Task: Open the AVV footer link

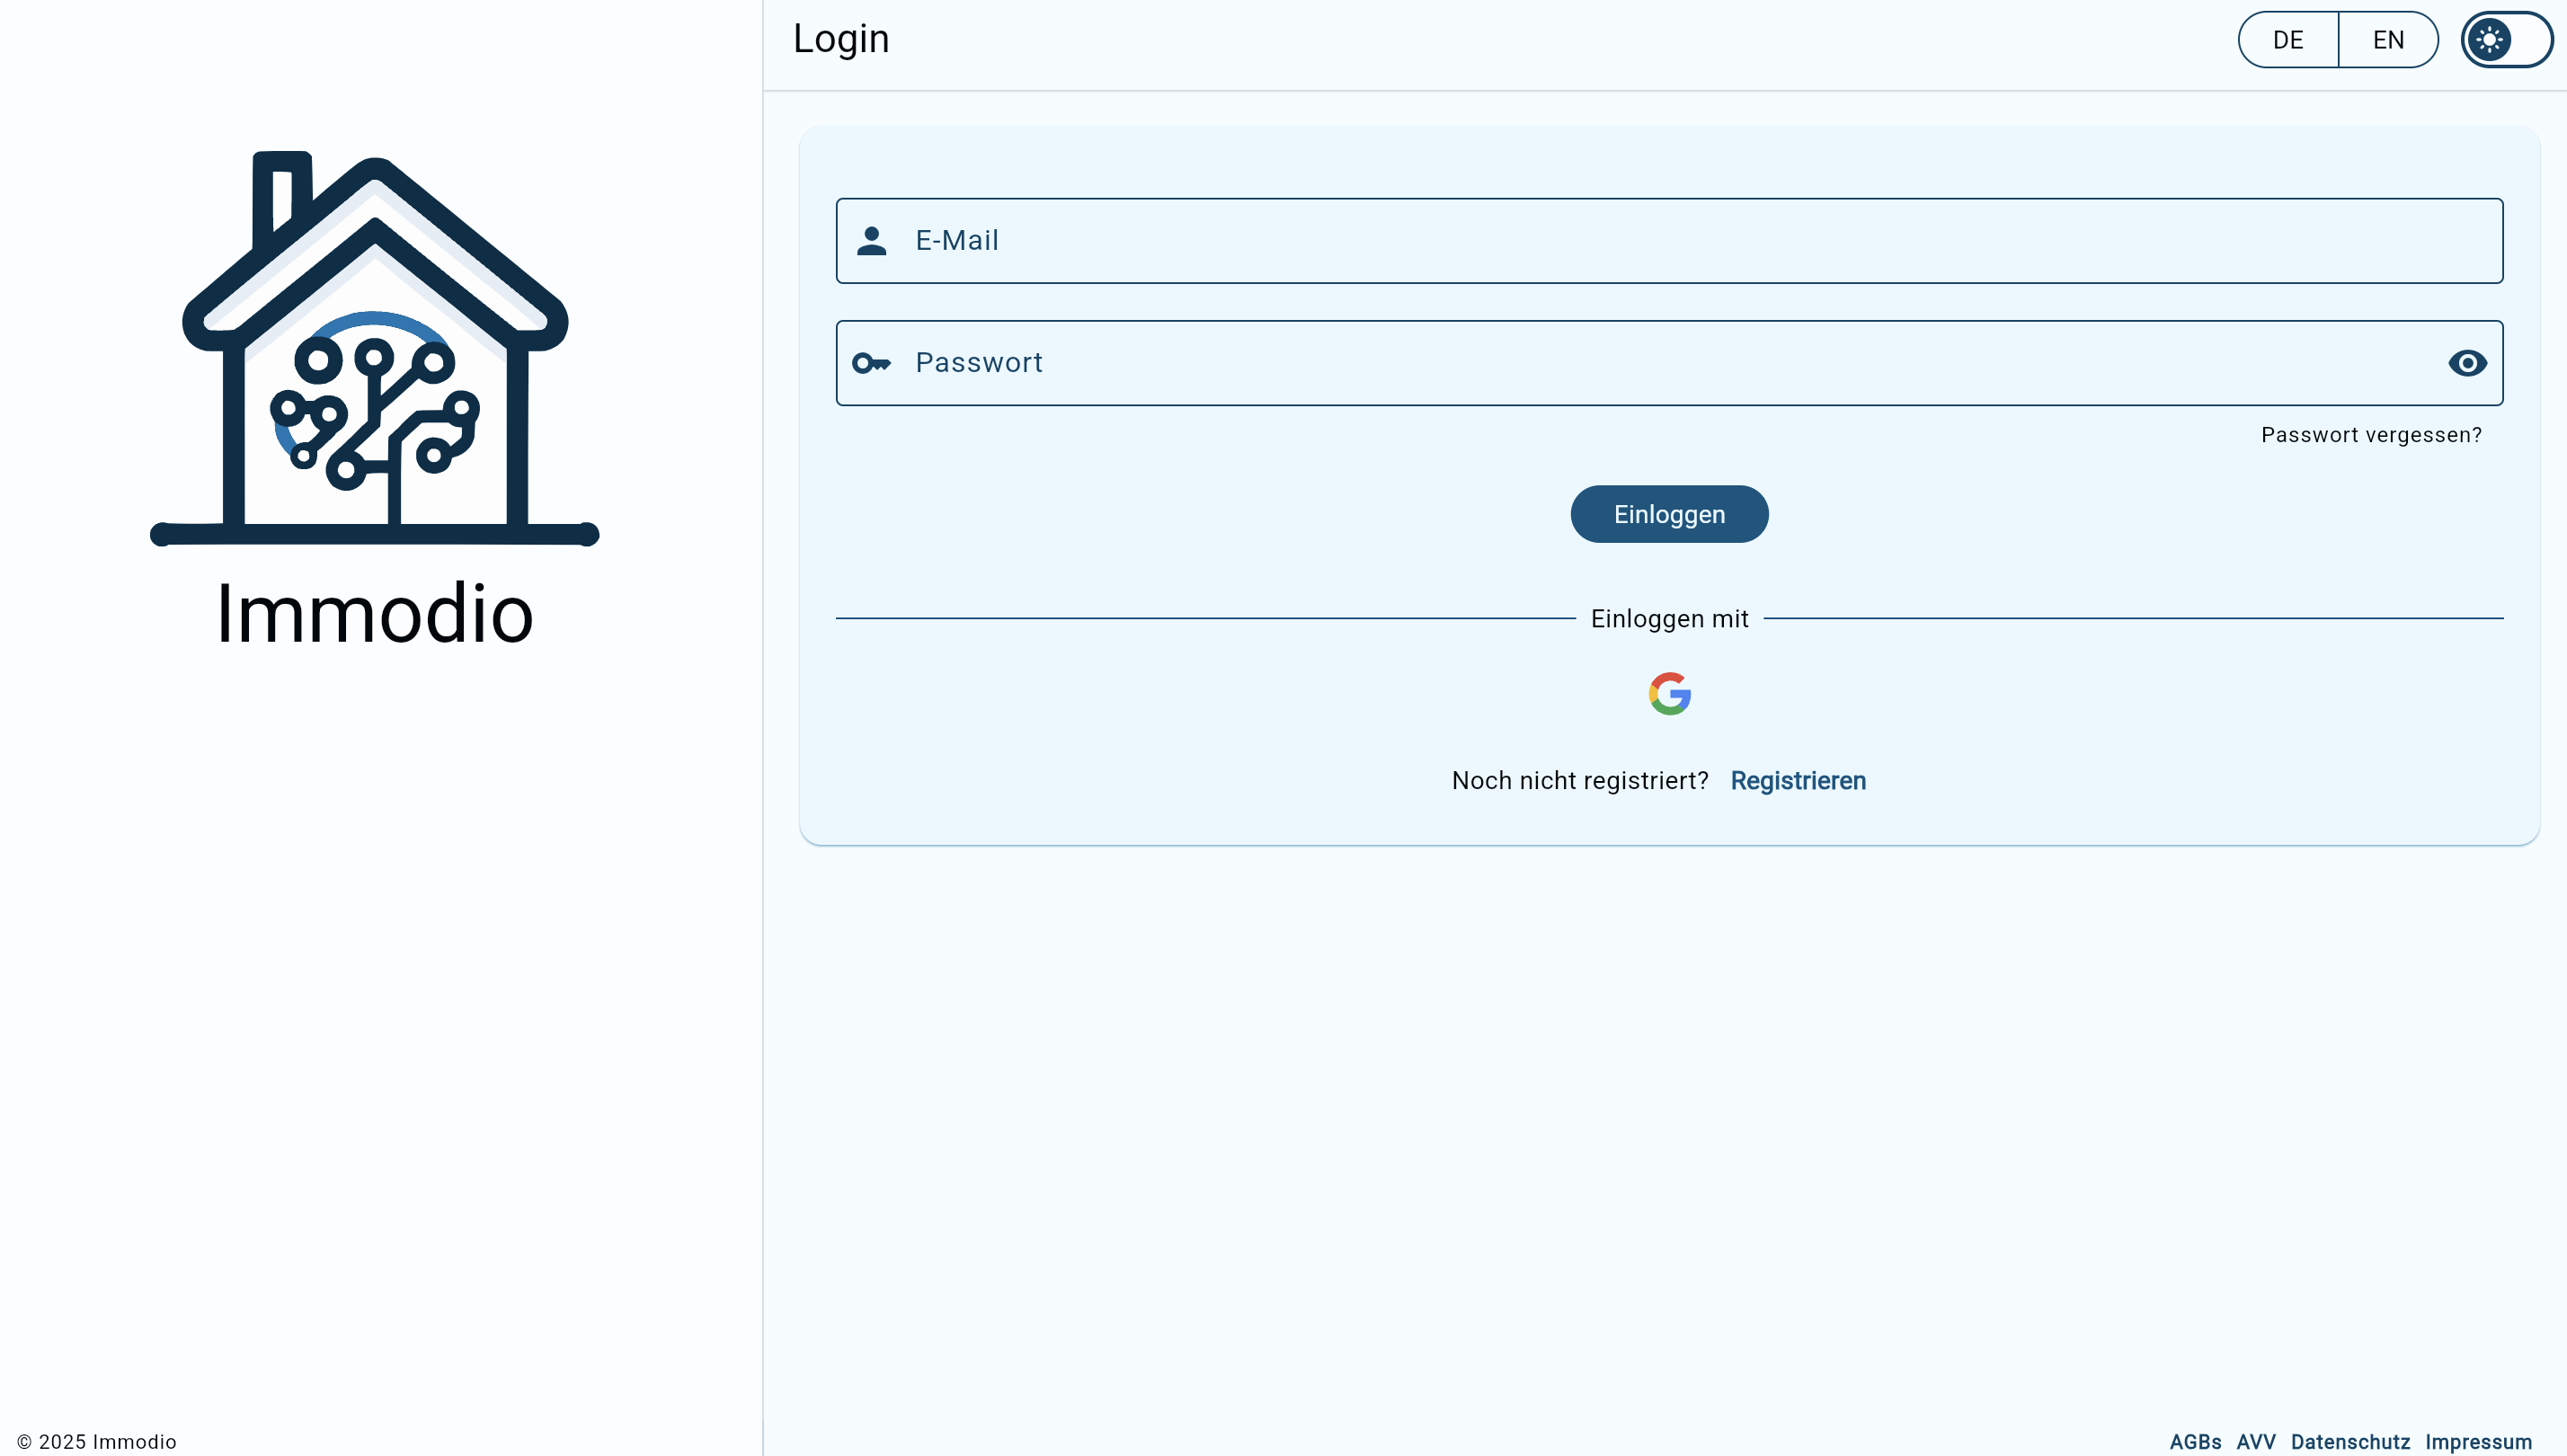Action: pos(2255,1442)
